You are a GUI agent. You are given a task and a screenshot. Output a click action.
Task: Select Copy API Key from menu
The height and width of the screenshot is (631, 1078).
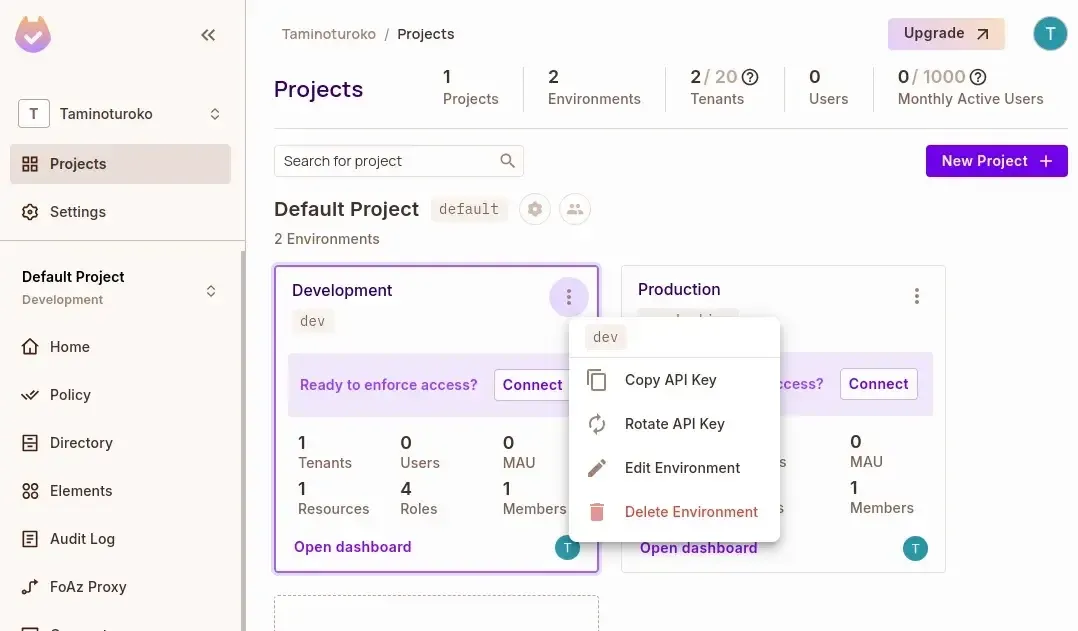(x=670, y=380)
